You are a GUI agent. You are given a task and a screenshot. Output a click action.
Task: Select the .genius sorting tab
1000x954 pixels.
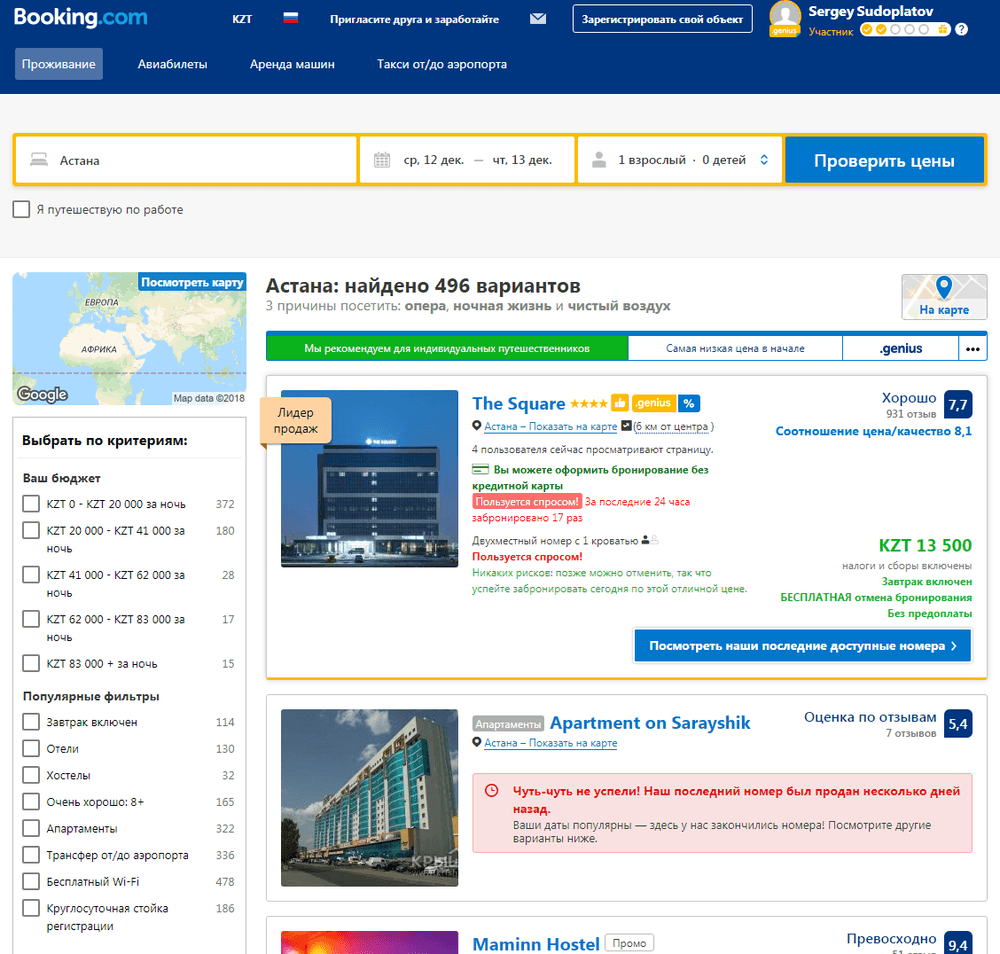click(x=901, y=348)
